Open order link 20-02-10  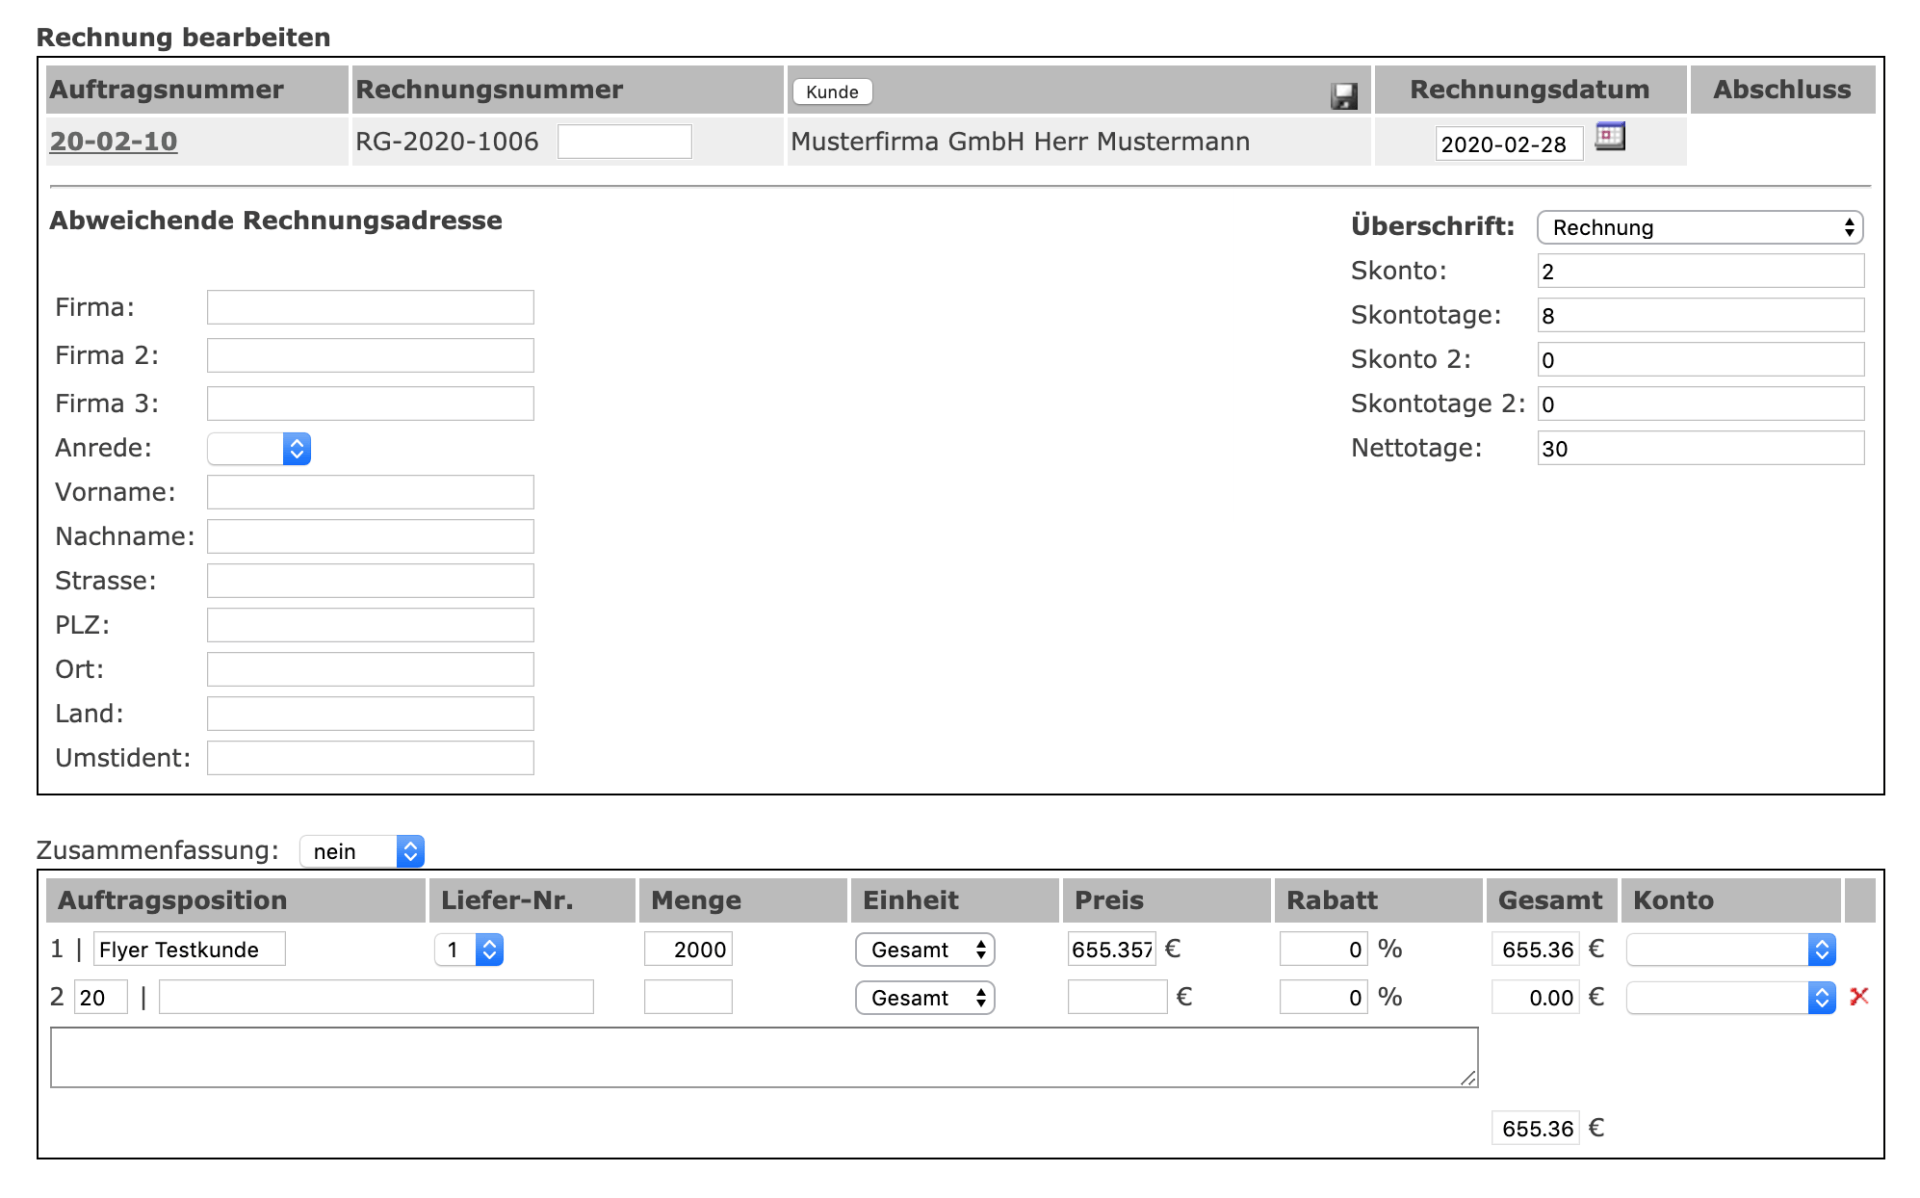coord(113,142)
